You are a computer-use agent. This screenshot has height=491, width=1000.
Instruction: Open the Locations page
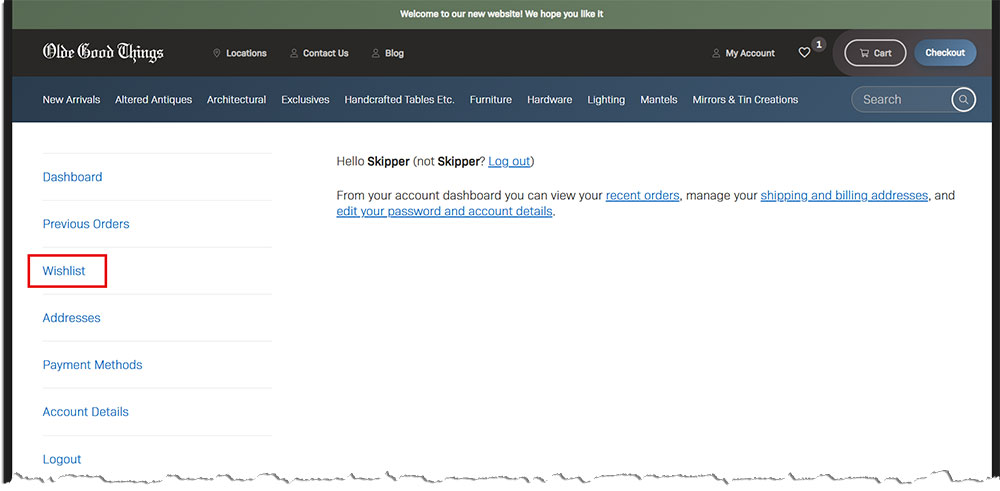240,53
